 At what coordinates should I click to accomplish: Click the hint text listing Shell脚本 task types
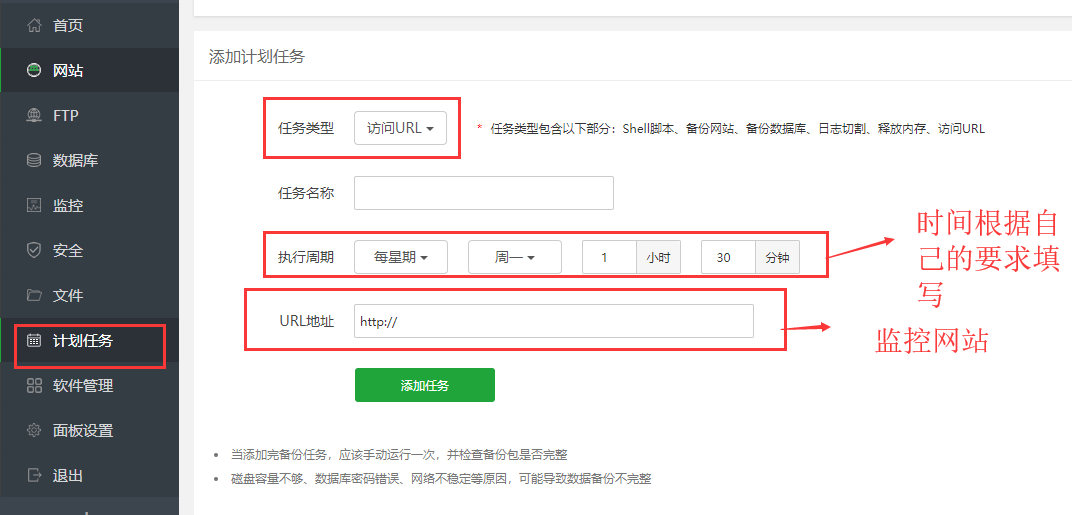(738, 129)
